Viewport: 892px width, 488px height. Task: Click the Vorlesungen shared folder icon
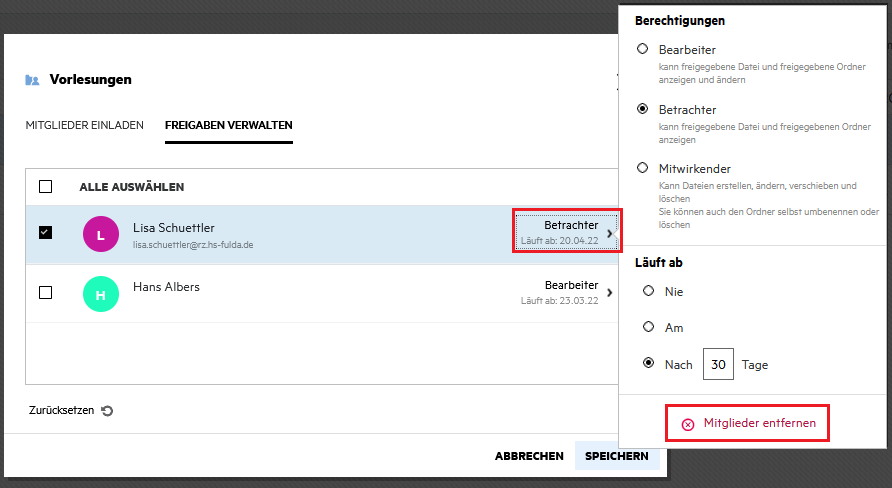(x=32, y=80)
